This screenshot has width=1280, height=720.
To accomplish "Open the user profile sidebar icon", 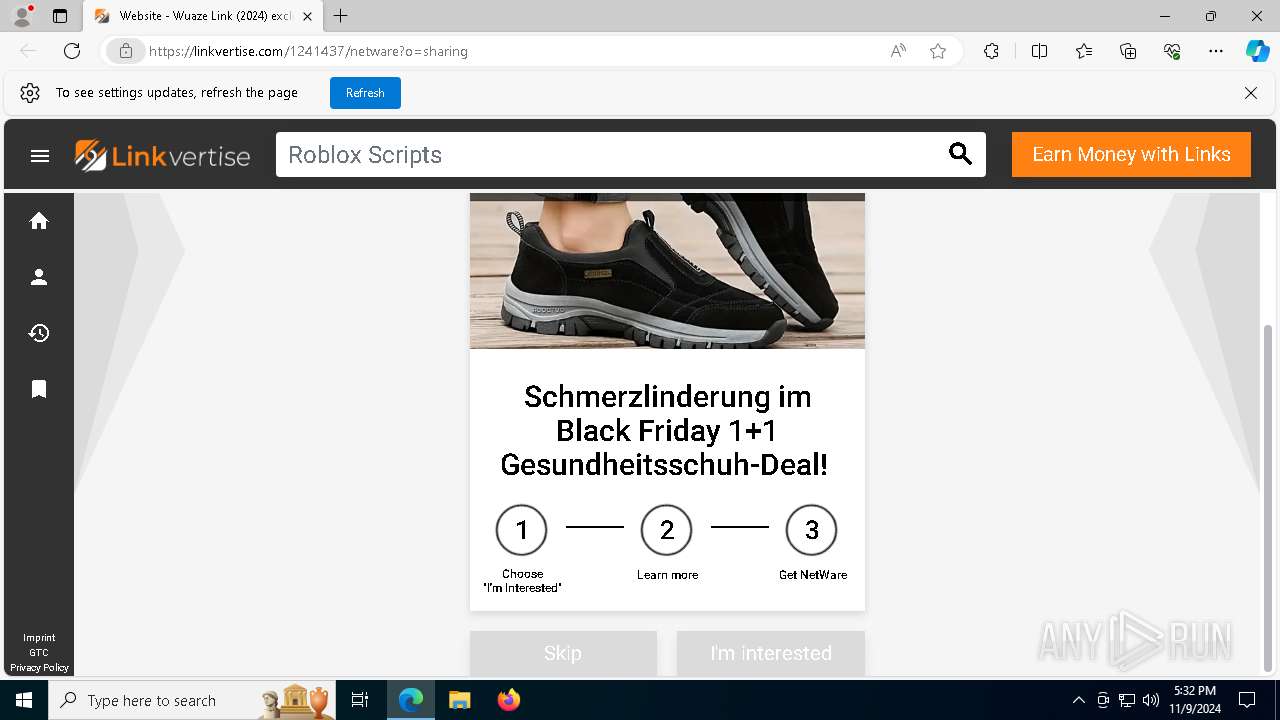I will (x=39, y=277).
